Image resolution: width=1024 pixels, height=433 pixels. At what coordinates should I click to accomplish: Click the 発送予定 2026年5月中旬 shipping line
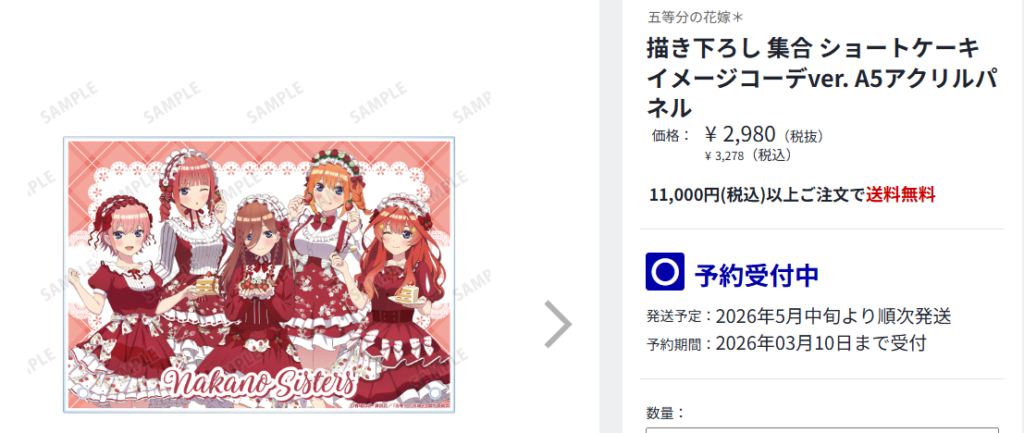click(799, 317)
